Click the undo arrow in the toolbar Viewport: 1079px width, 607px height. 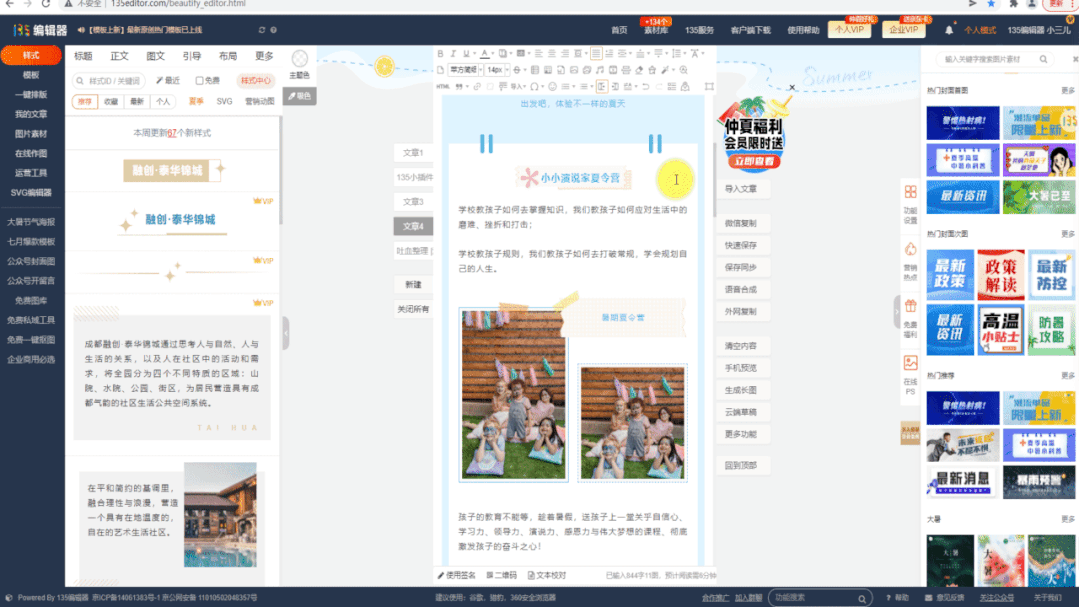(x=647, y=87)
